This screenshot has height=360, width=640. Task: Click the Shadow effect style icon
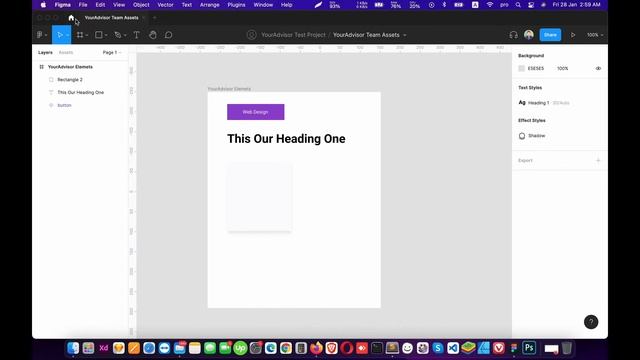pyautogui.click(x=522, y=136)
